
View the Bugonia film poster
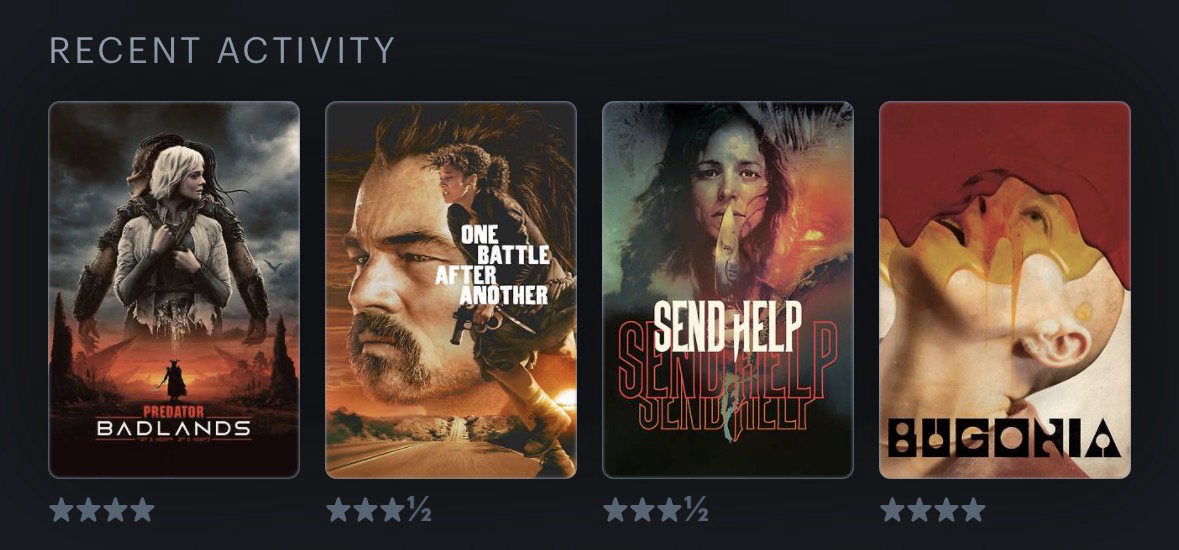(x=1005, y=290)
